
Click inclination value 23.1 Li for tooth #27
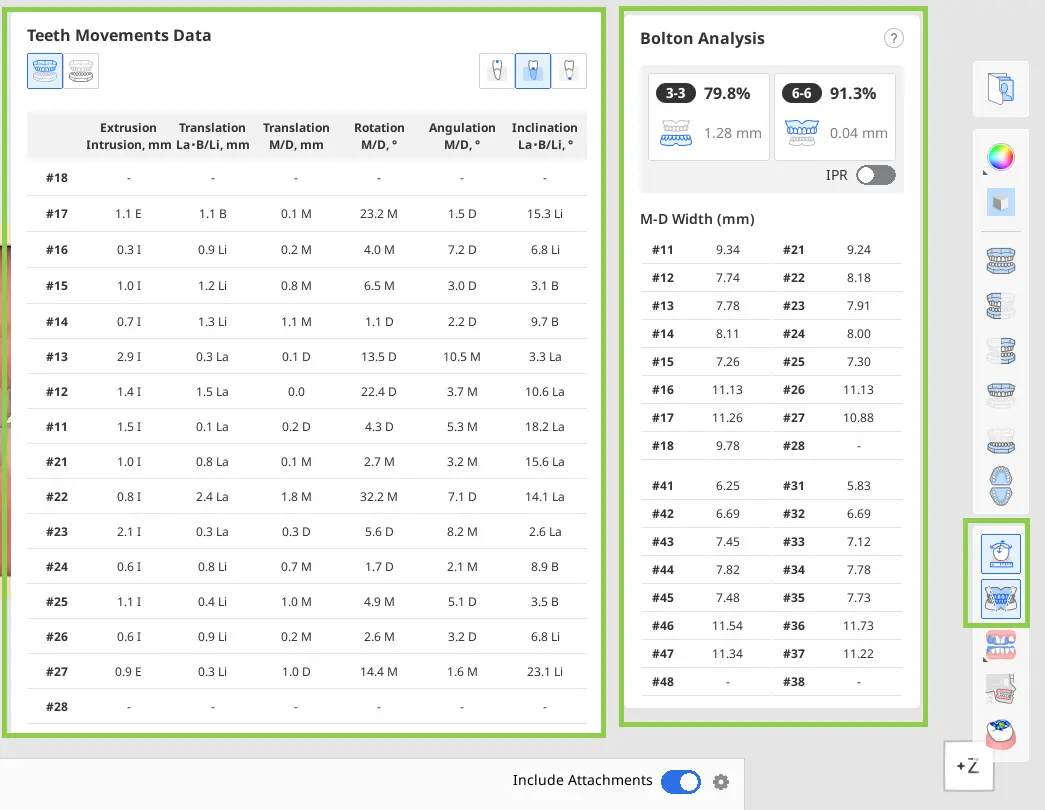pos(544,672)
